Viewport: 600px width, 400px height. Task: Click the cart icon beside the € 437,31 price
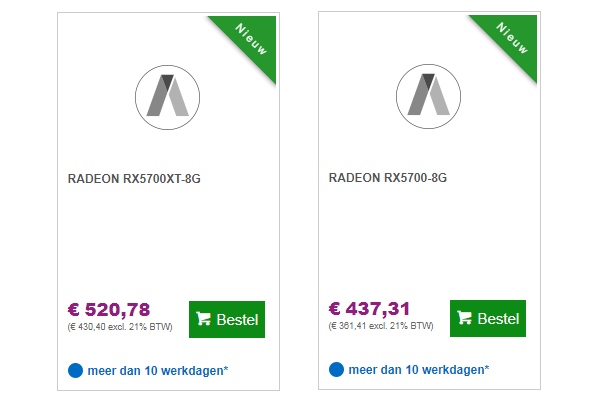click(465, 319)
